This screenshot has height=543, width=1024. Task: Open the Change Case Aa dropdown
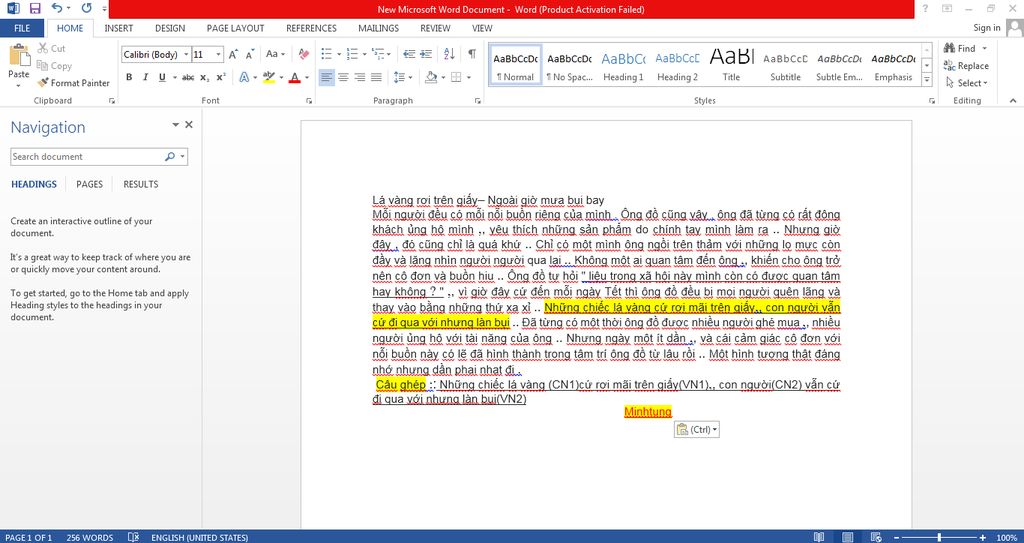(276, 54)
